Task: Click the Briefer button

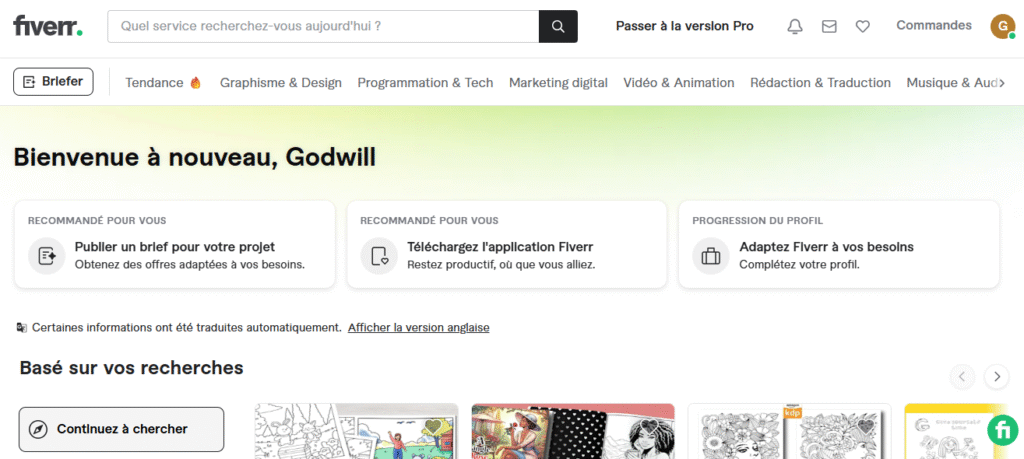Action: pyautogui.click(x=53, y=82)
